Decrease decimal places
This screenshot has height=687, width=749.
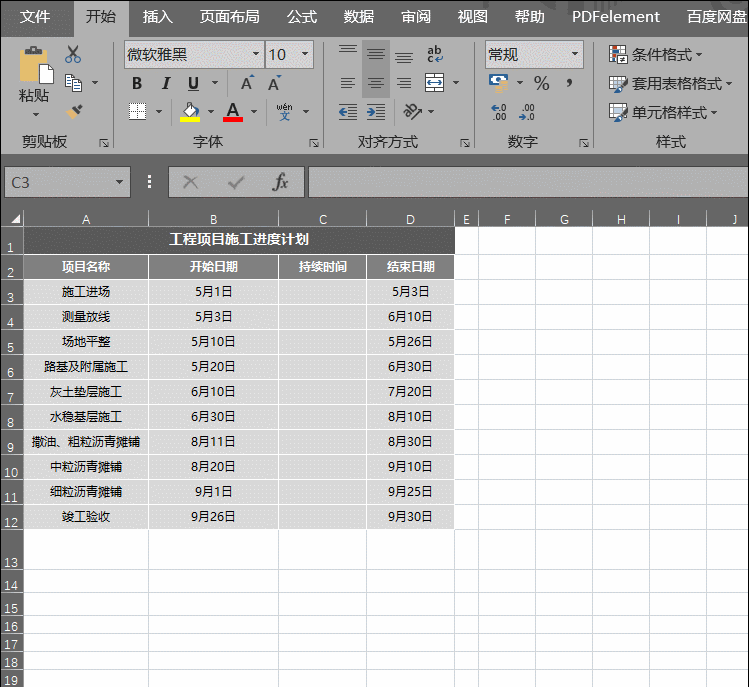click(527, 112)
